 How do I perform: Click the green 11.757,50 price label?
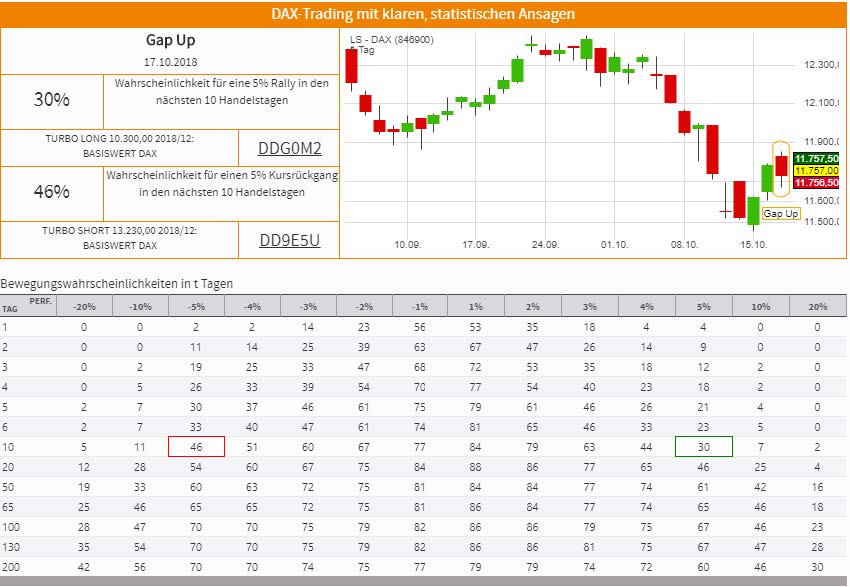pos(816,158)
